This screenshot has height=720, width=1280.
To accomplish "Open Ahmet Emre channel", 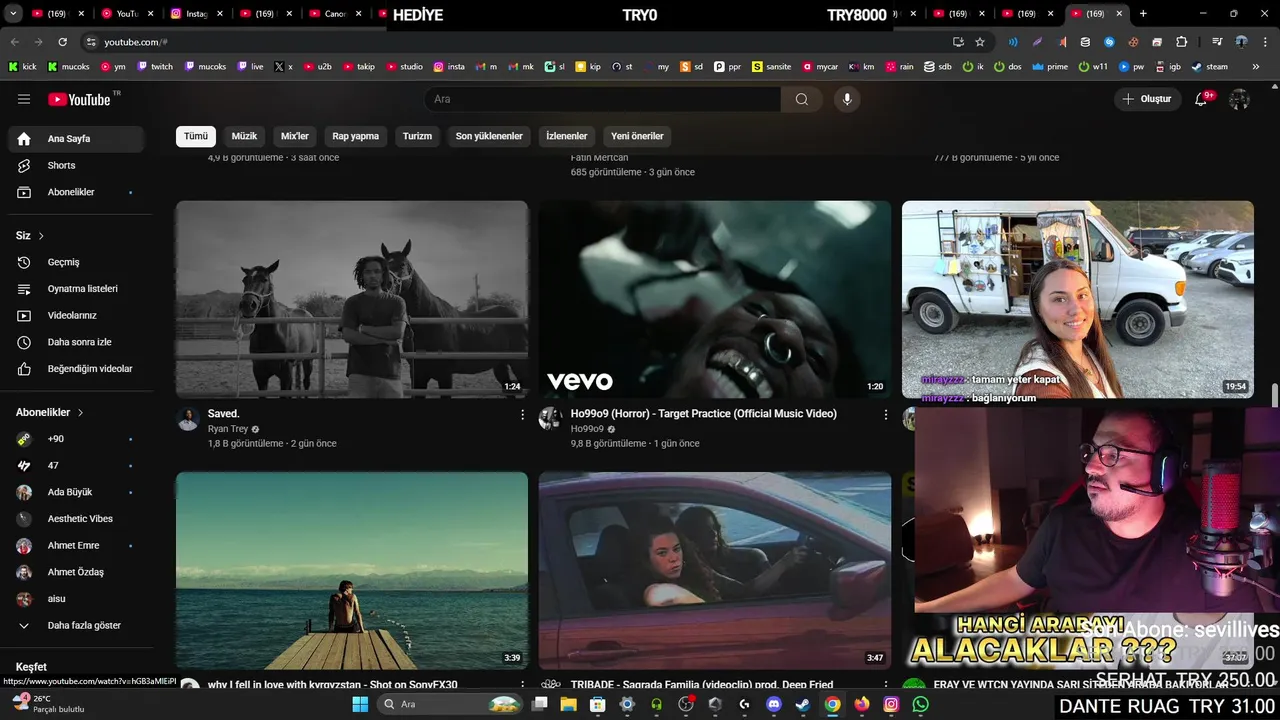I will 76,545.
